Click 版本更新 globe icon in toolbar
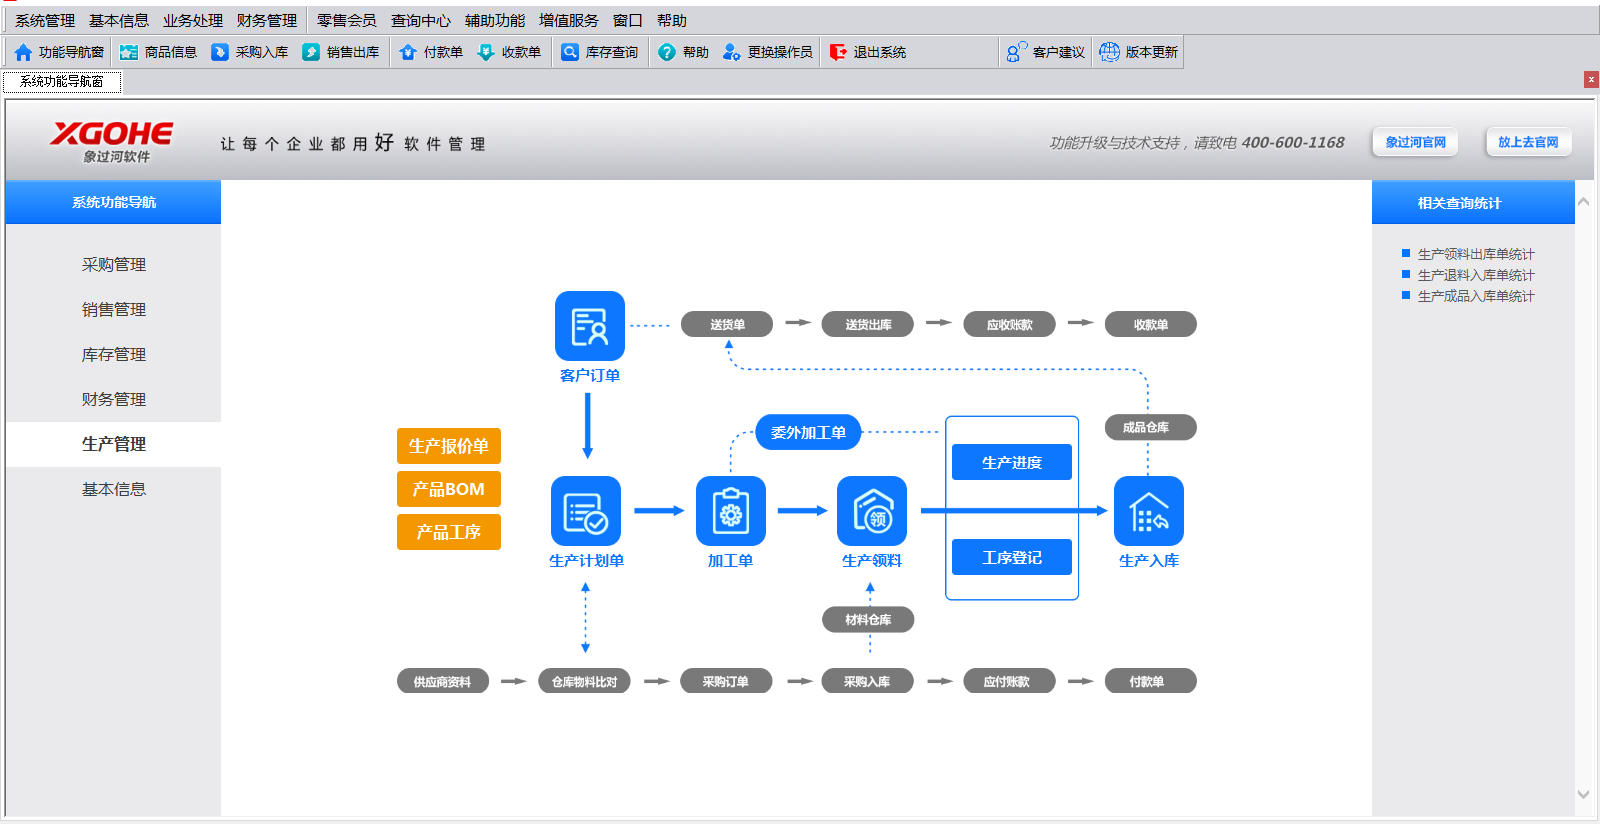The width and height of the screenshot is (1600, 824). pyautogui.click(x=1109, y=52)
